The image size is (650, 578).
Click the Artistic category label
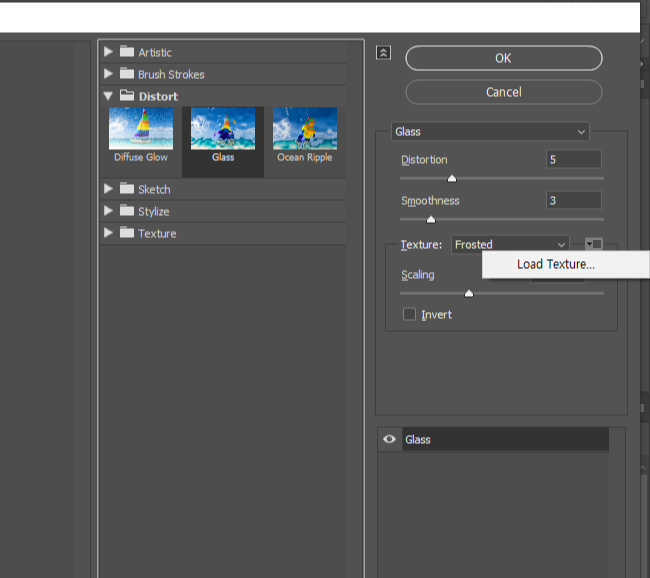coord(155,52)
